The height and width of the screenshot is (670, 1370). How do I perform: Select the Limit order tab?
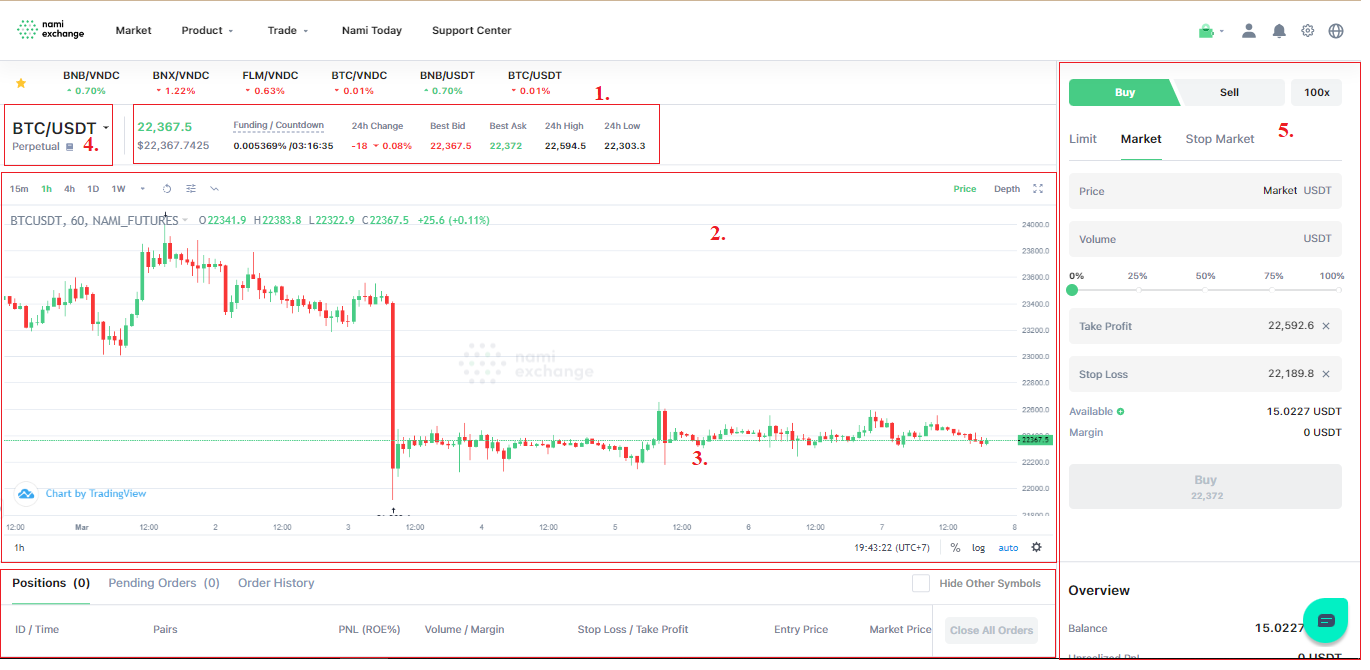[1083, 139]
